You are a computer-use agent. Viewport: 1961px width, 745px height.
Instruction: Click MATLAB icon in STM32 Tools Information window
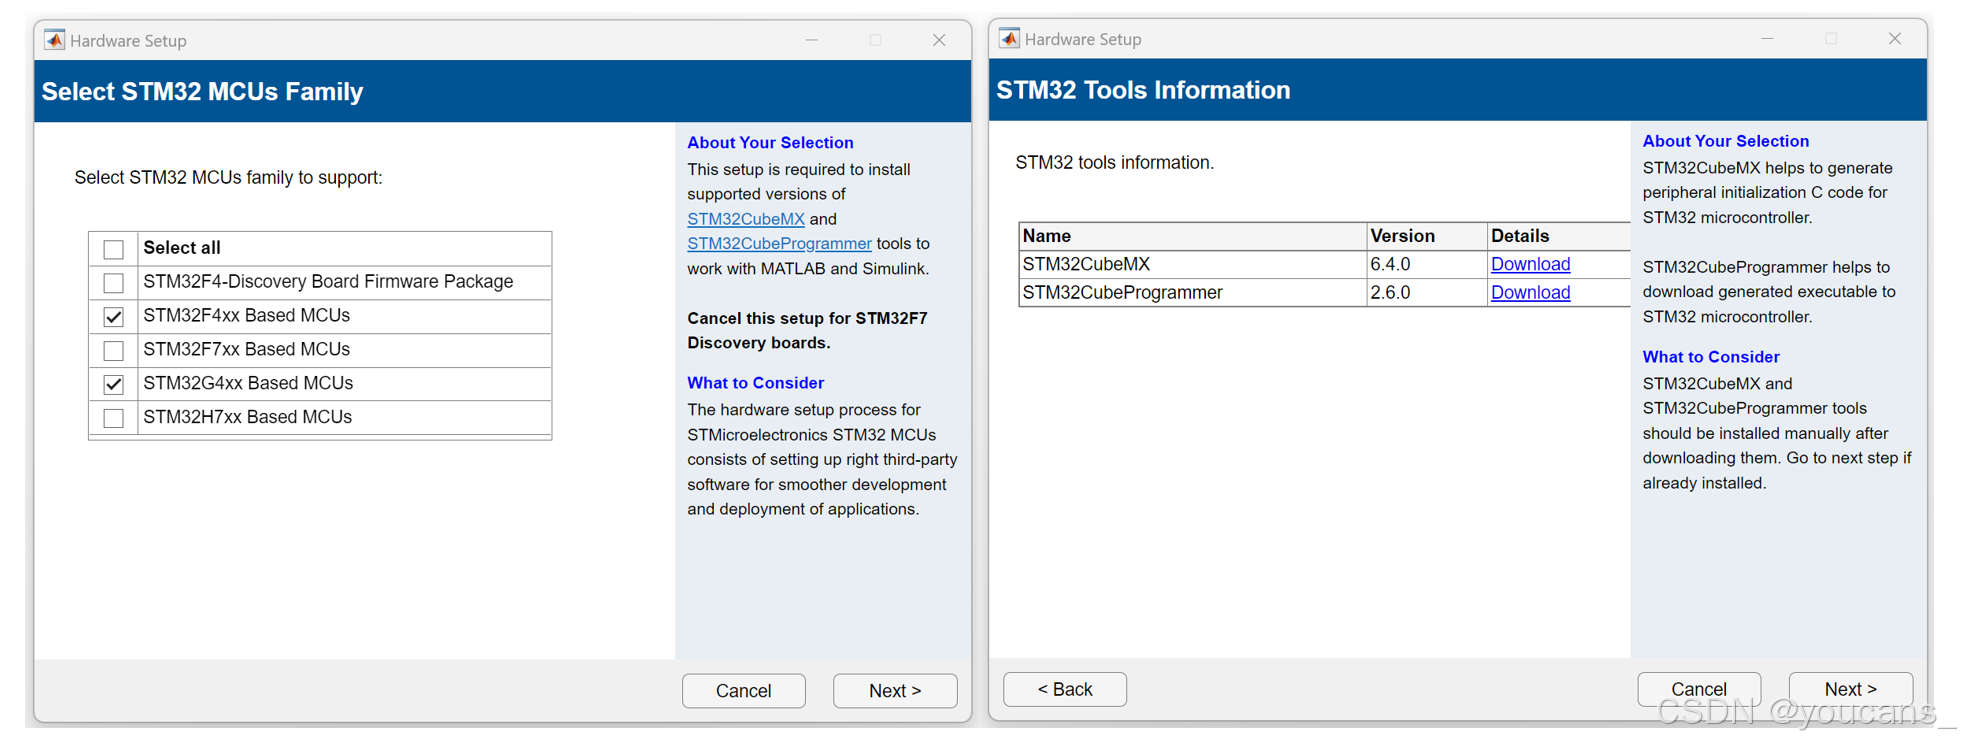[x=1010, y=39]
